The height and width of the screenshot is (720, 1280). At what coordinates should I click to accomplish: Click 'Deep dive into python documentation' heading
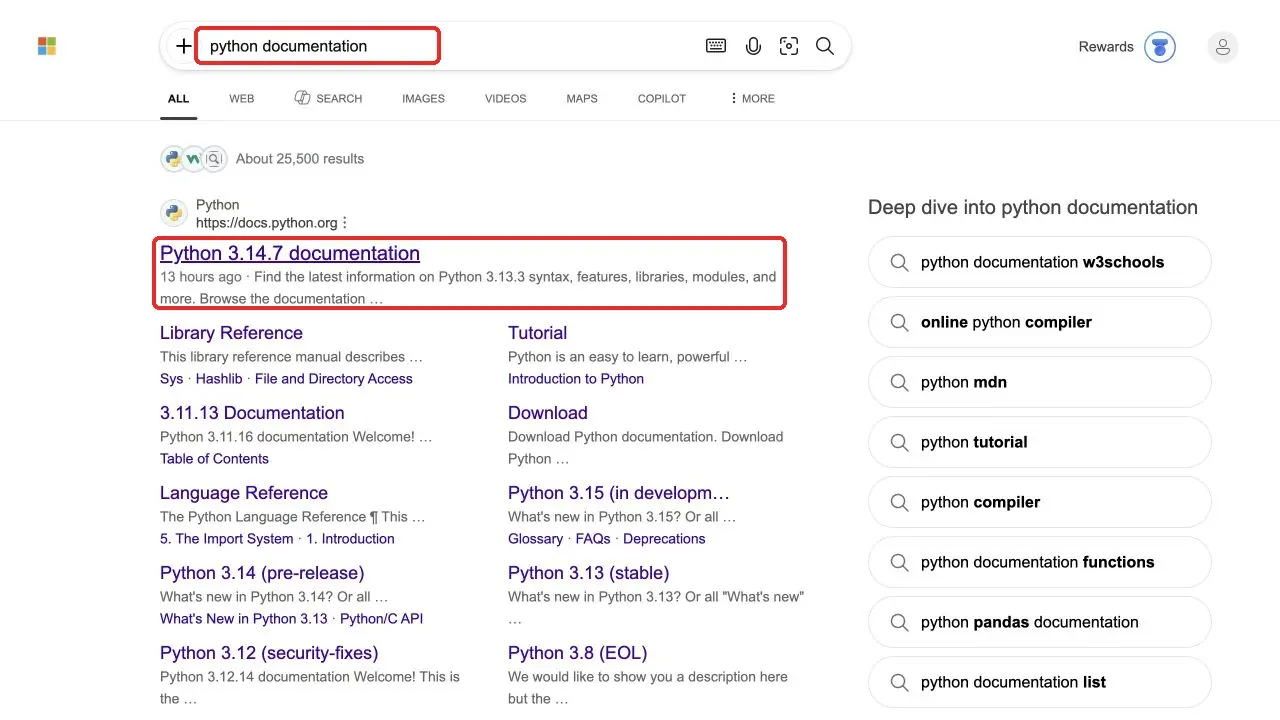1033,207
